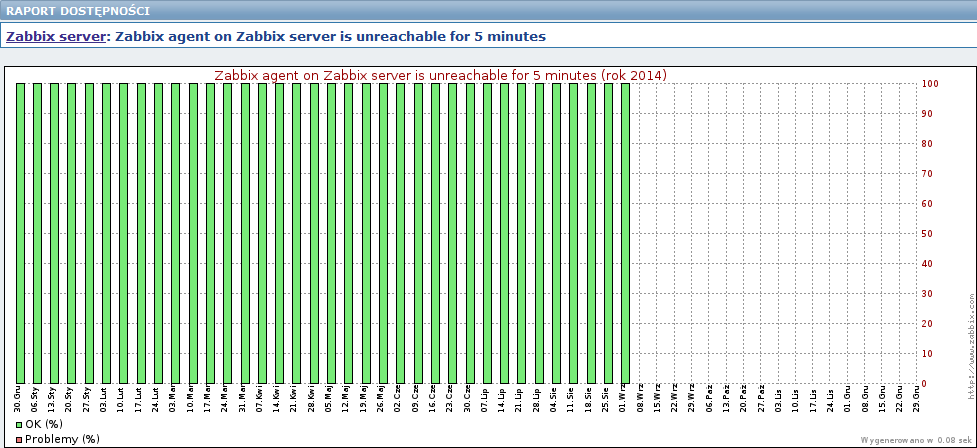Click the 70 value on the percent axis
This screenshot has height=448, width=977.
point(928,173)
